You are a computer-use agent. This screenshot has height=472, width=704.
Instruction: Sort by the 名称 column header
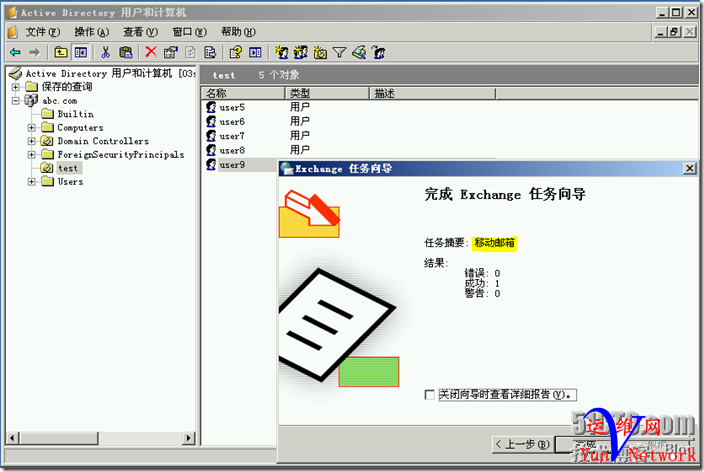coord(243,93)
